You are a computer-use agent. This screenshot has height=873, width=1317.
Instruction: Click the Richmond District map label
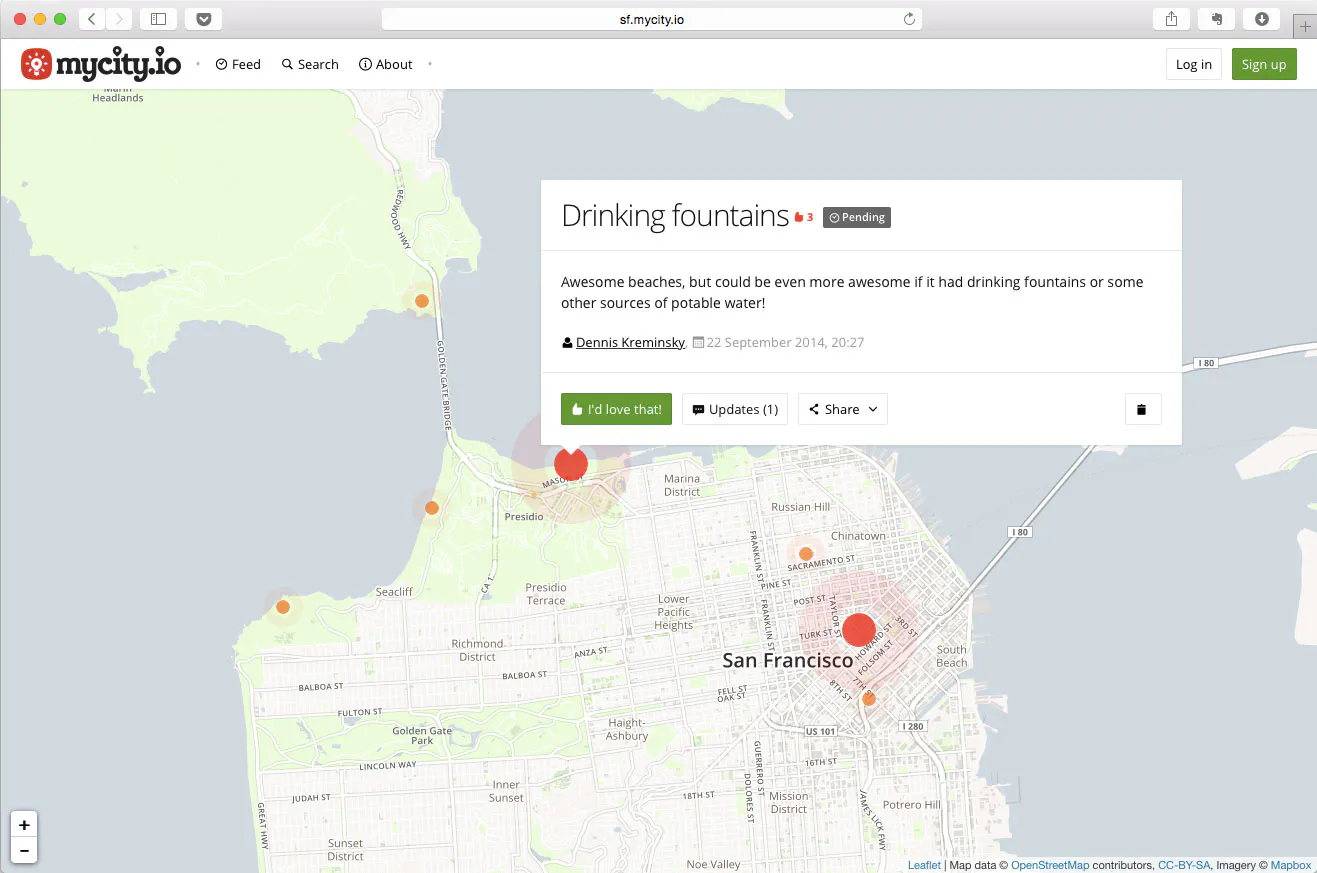(477, 650)
